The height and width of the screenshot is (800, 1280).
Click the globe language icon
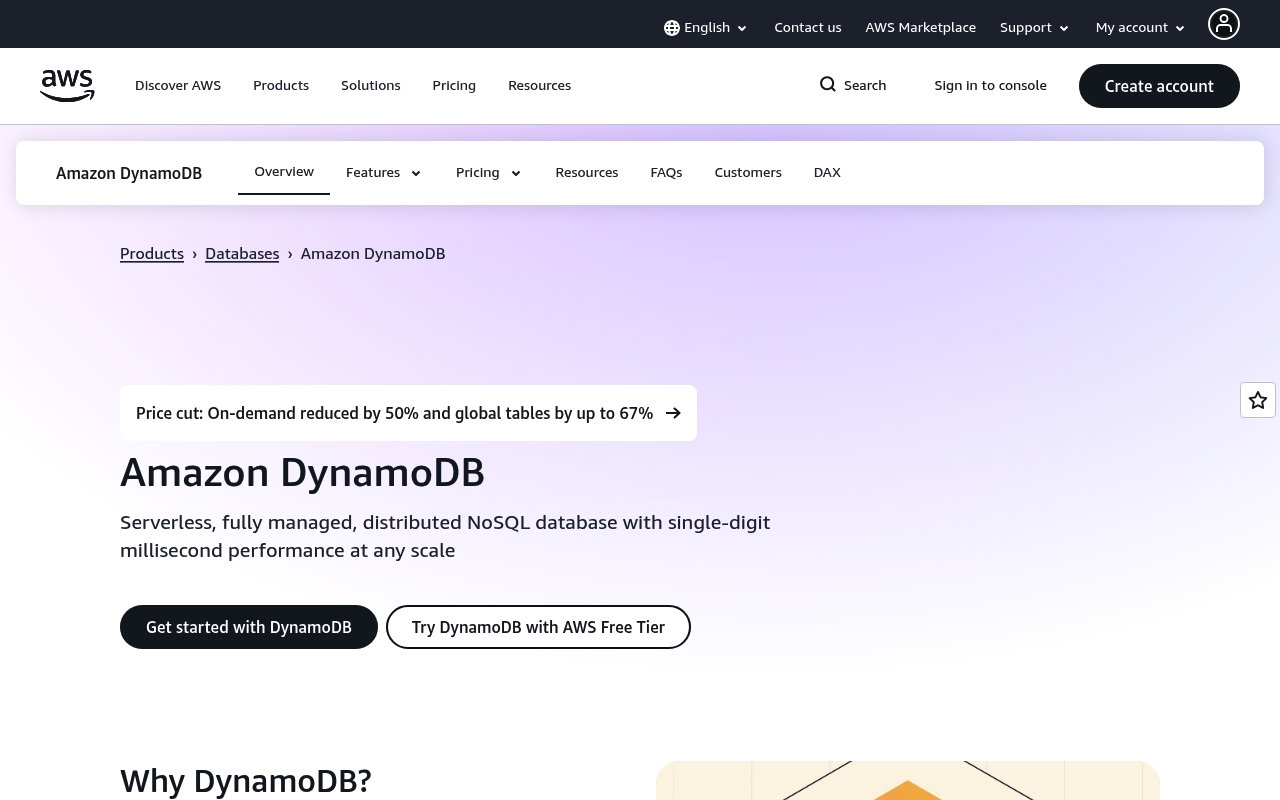(x=672, y=28)
